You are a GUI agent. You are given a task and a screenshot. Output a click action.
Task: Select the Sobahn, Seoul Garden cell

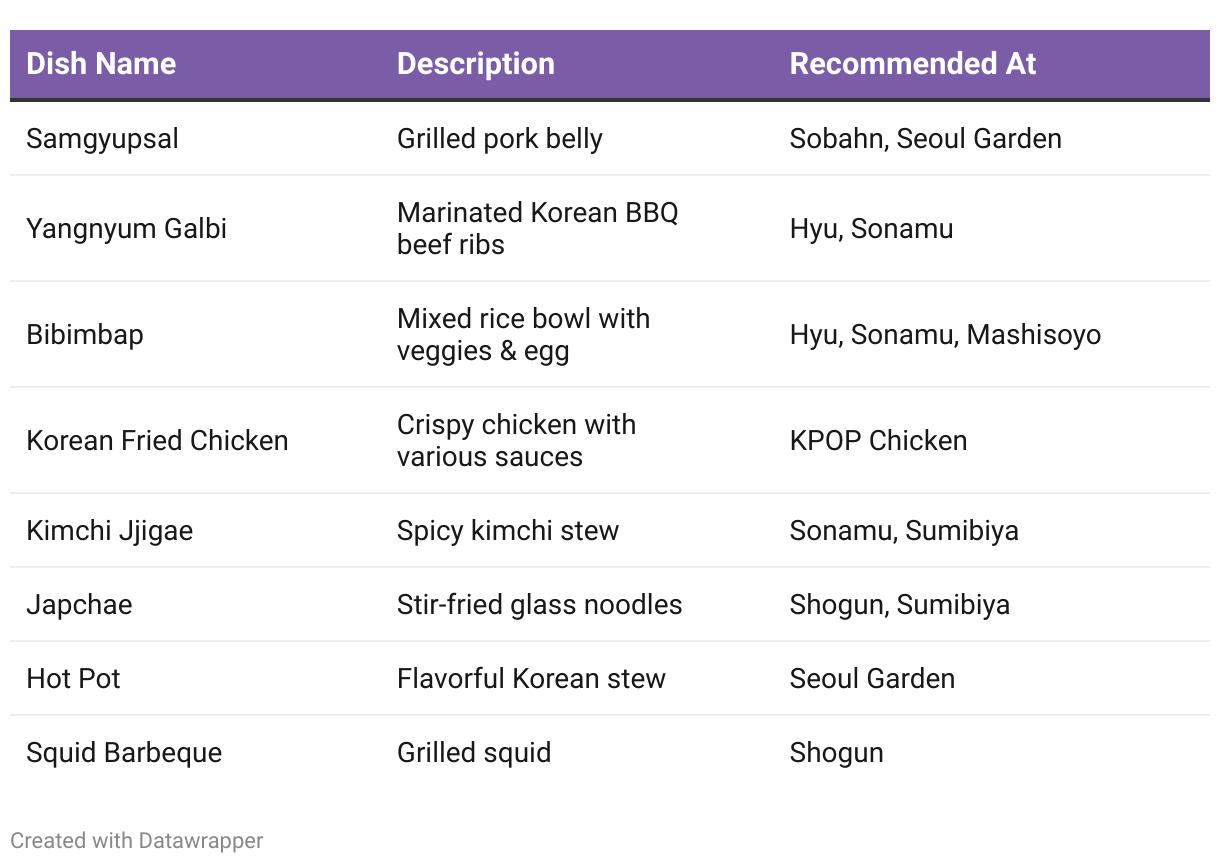926,138
